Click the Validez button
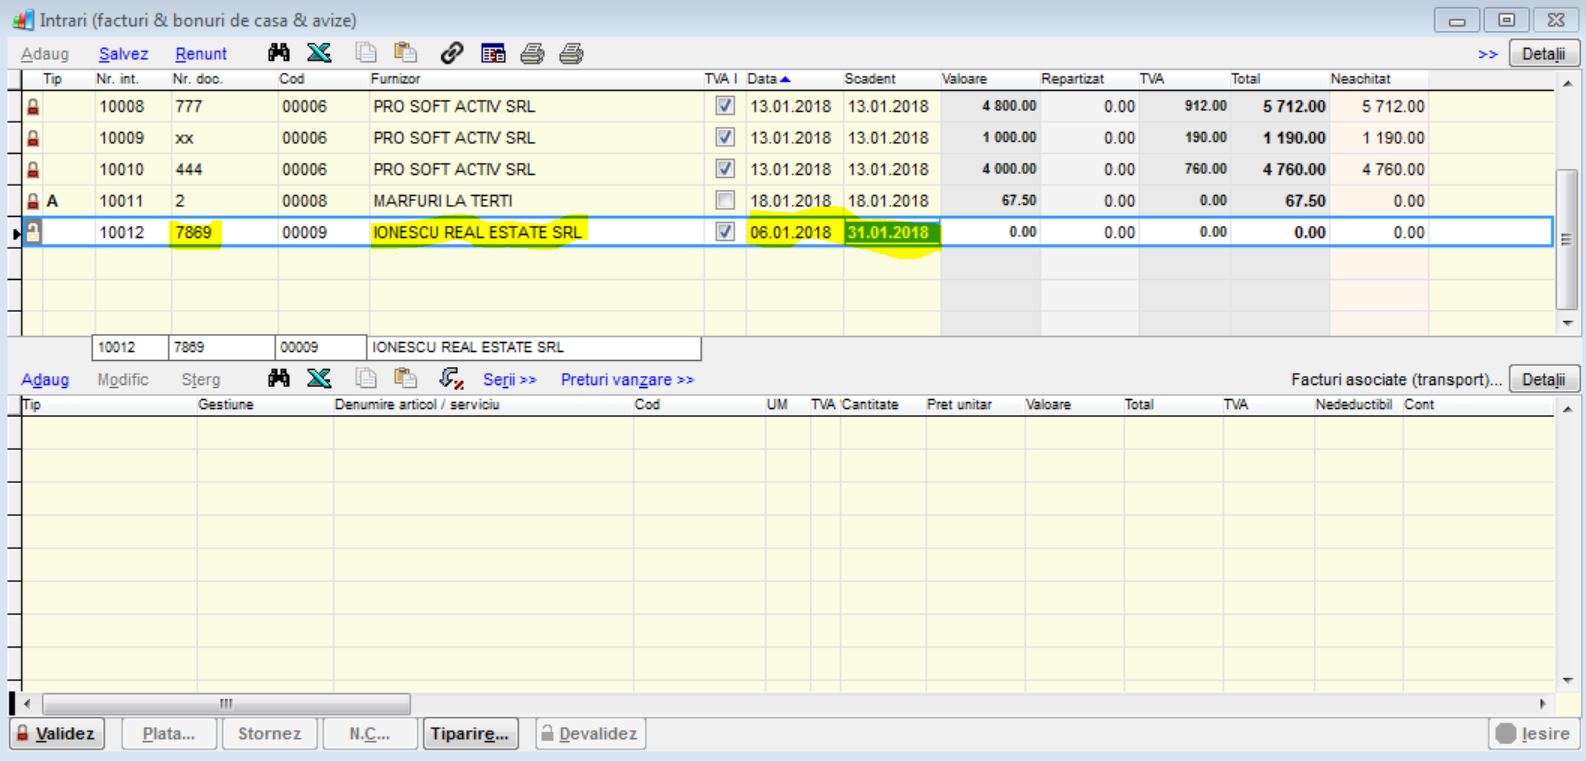This screenshot has width=1586, height=762. pos(56,733)
